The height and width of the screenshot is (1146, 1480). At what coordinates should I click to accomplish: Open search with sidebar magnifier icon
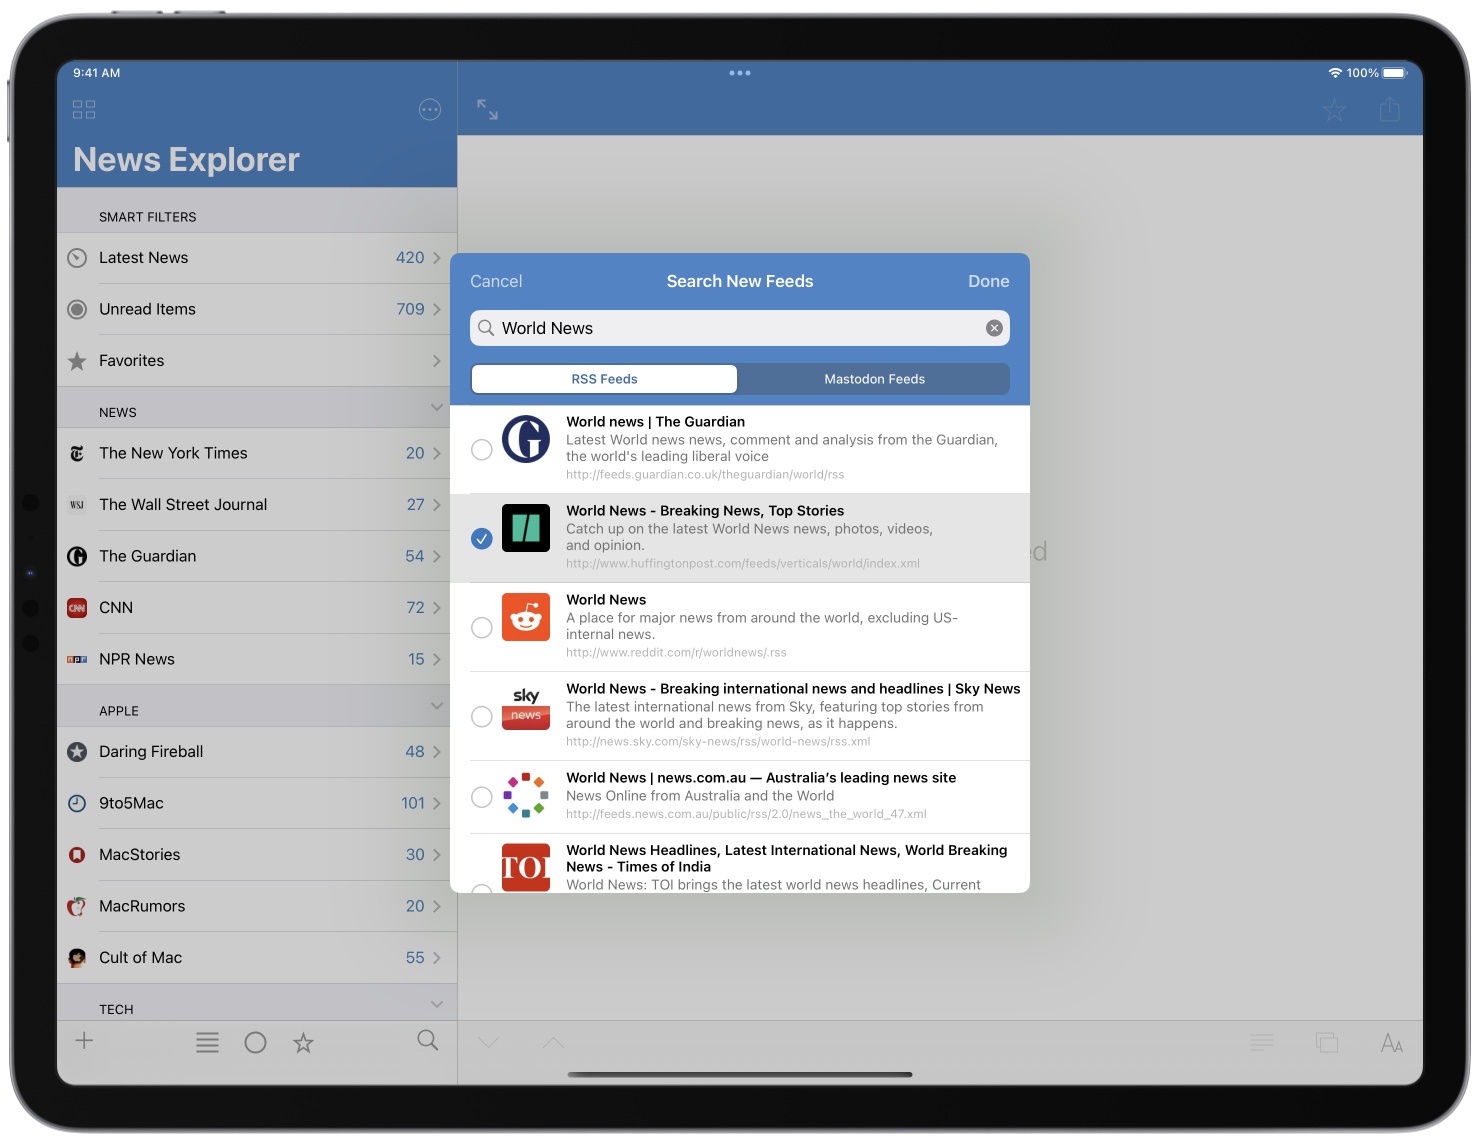point(428,1041)
